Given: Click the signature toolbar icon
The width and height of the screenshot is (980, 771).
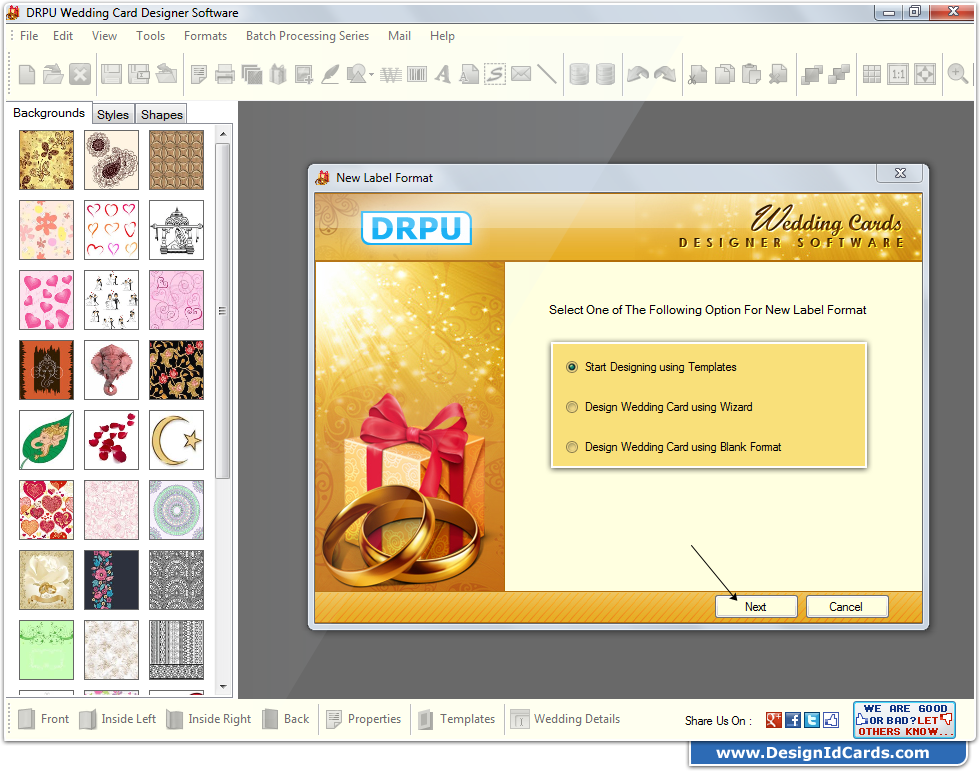Looking at the screenshot, I should click(x=495, y=74).
